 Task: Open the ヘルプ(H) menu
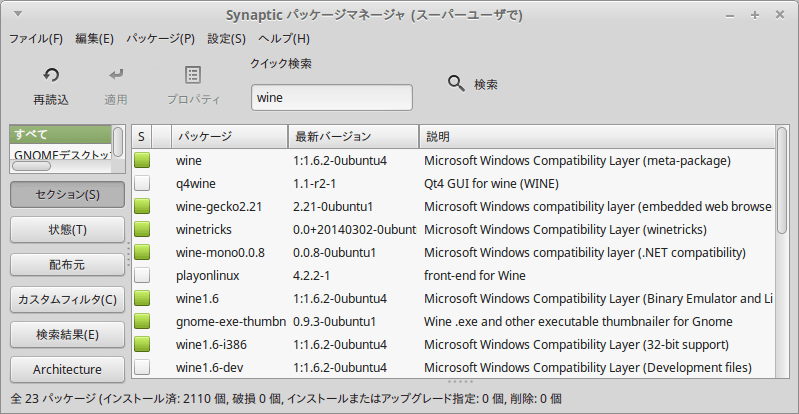tap(284, 39)
